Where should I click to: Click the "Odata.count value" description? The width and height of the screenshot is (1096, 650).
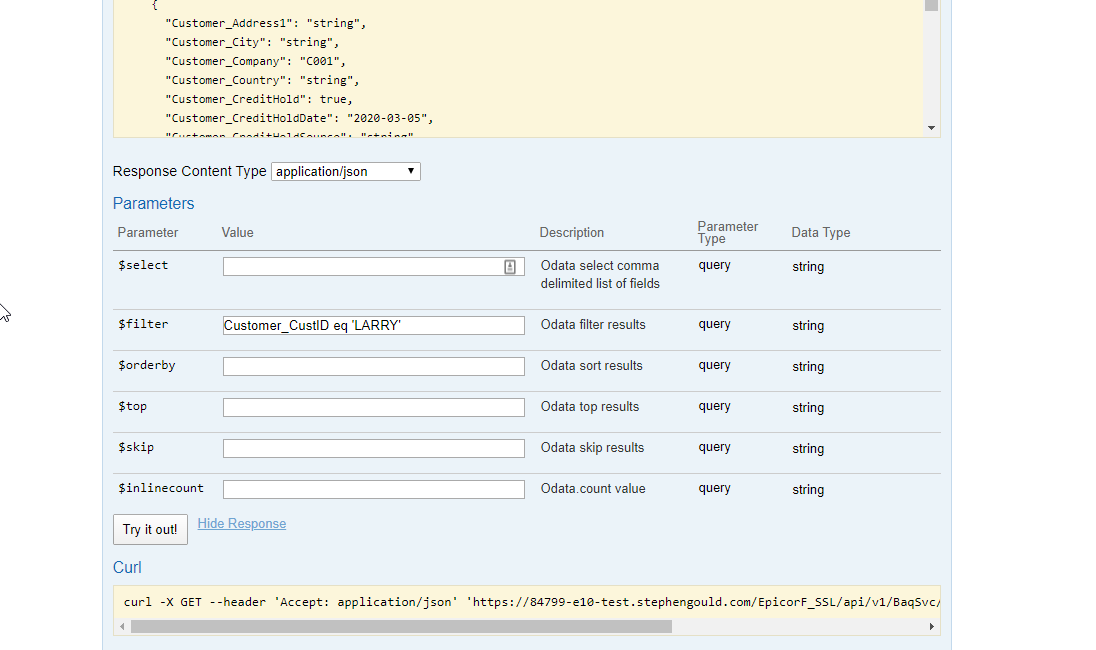click(593, 489)
